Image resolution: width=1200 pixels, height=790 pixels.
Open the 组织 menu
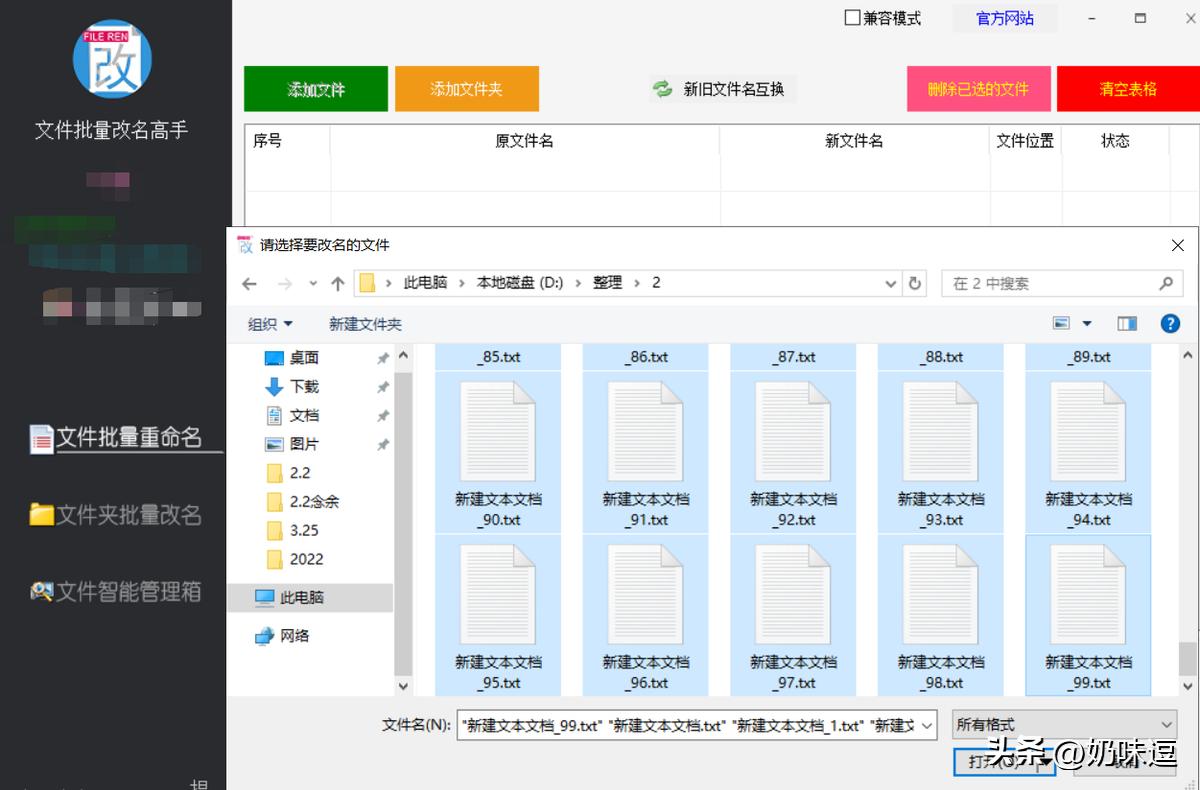click(268, 323)
